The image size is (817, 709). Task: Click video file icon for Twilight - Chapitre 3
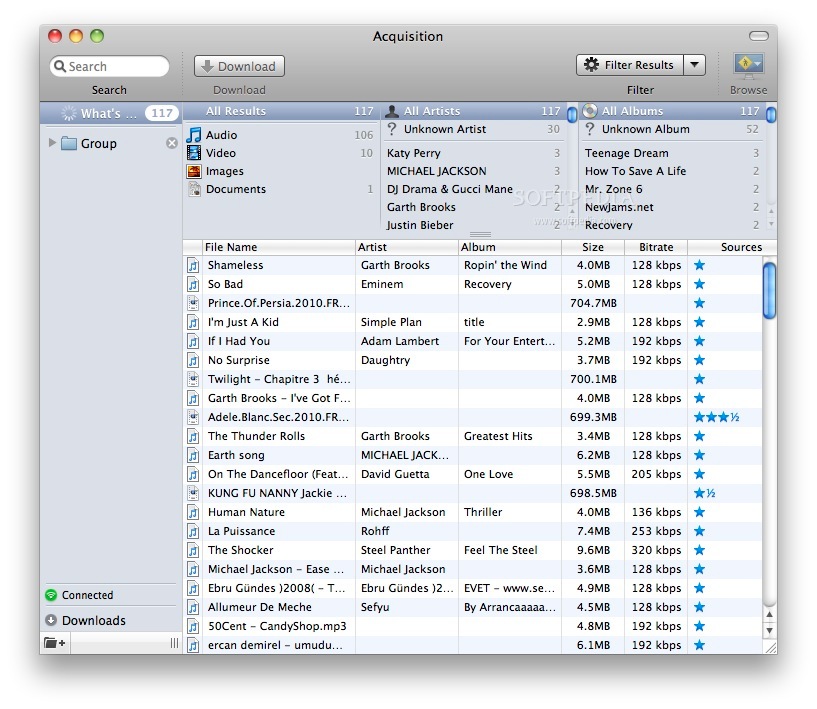[x=193, y=379]
